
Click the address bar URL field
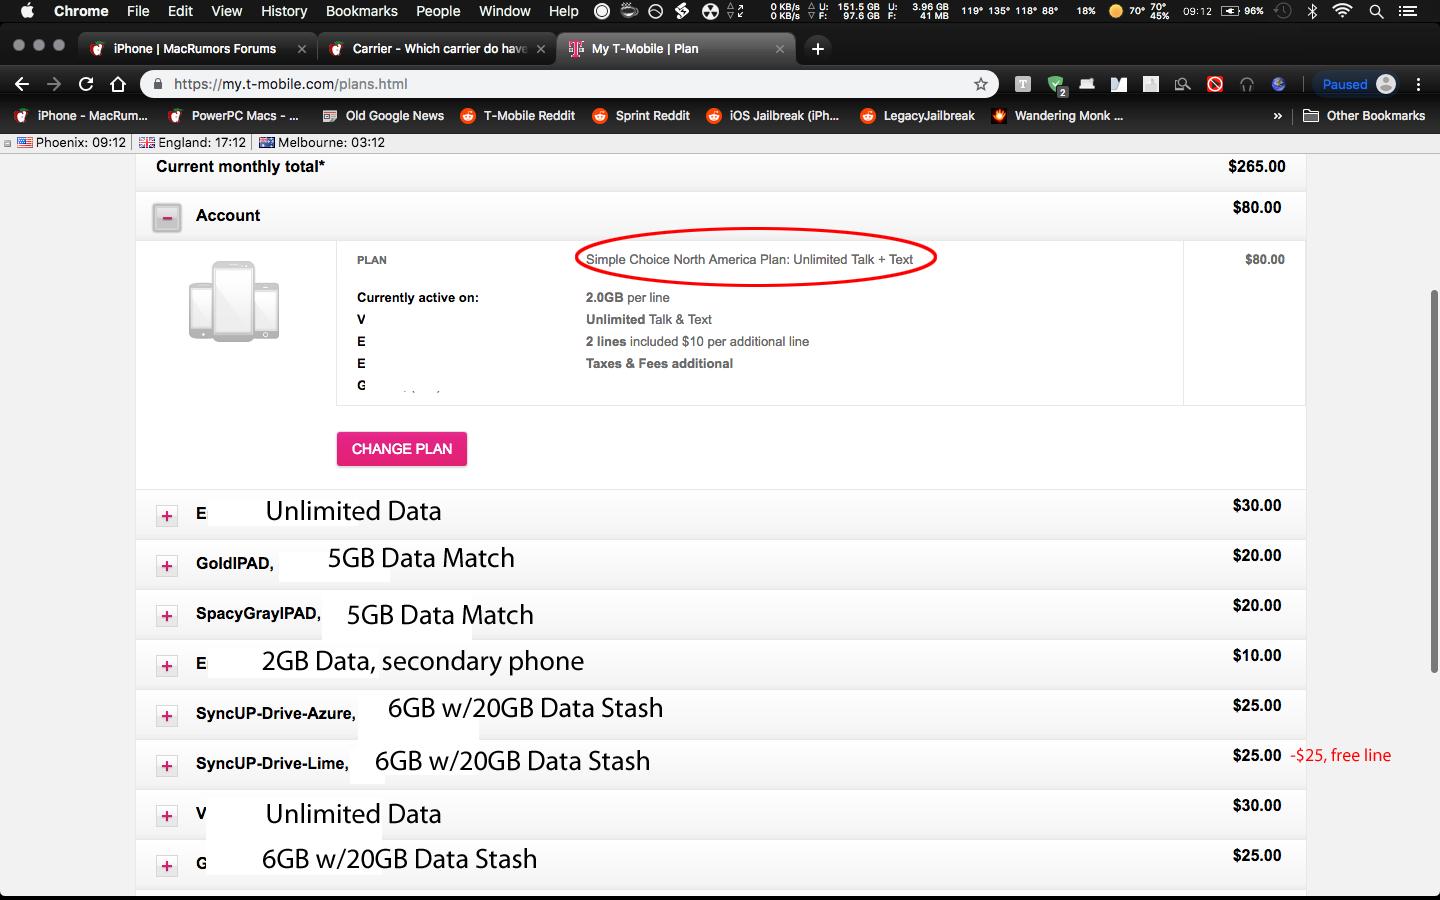(570, 84)
